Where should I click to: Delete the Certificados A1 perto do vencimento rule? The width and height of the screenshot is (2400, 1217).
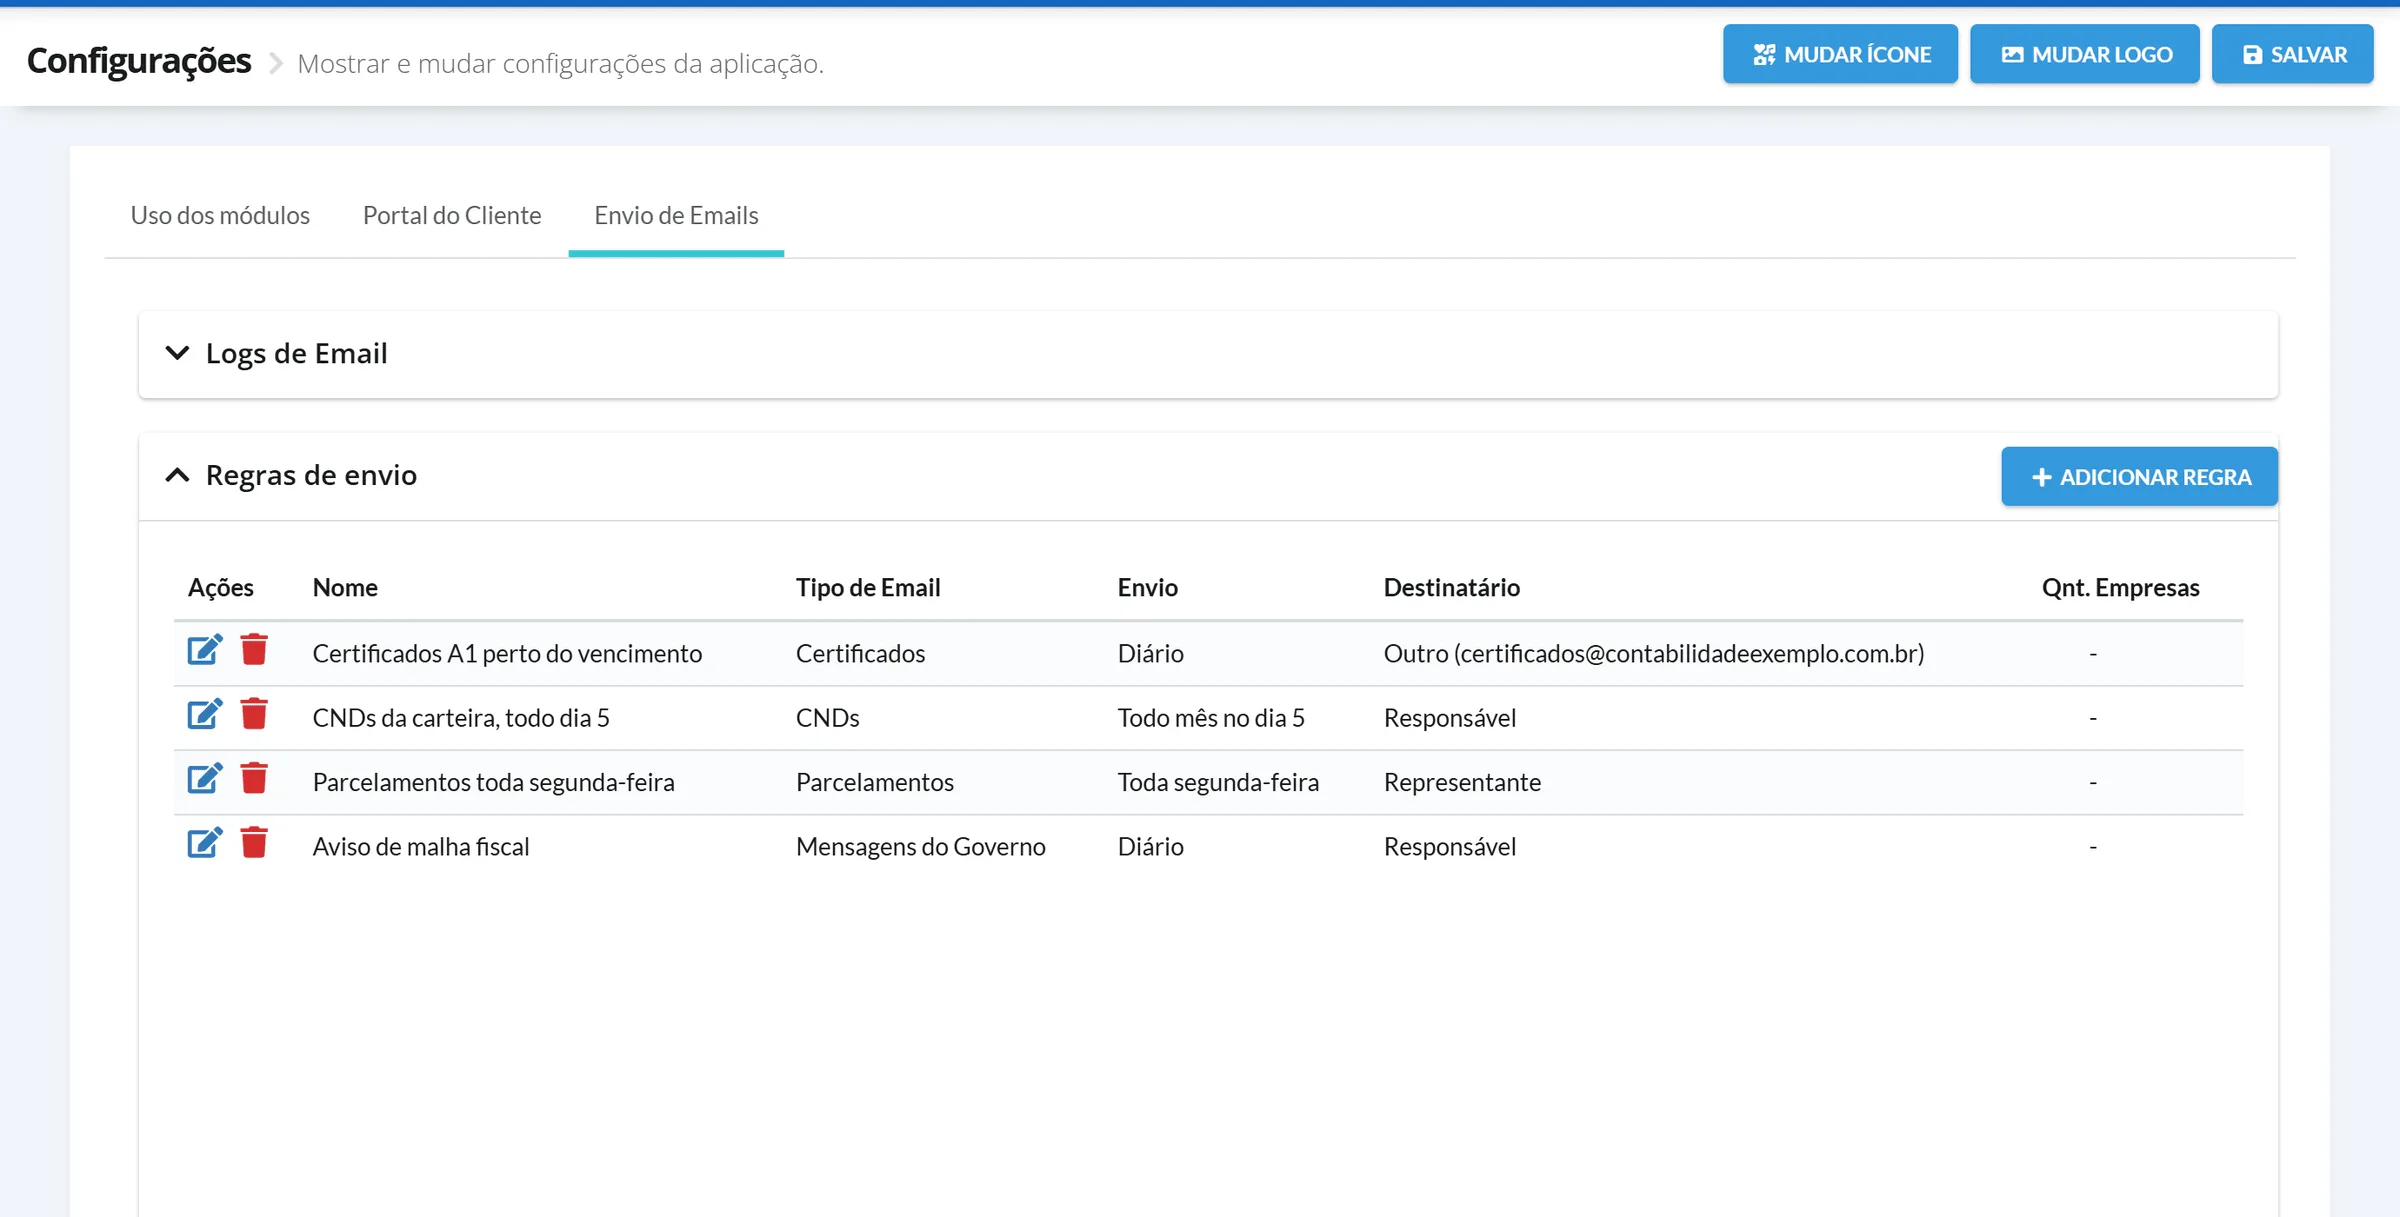click(254, 650)
